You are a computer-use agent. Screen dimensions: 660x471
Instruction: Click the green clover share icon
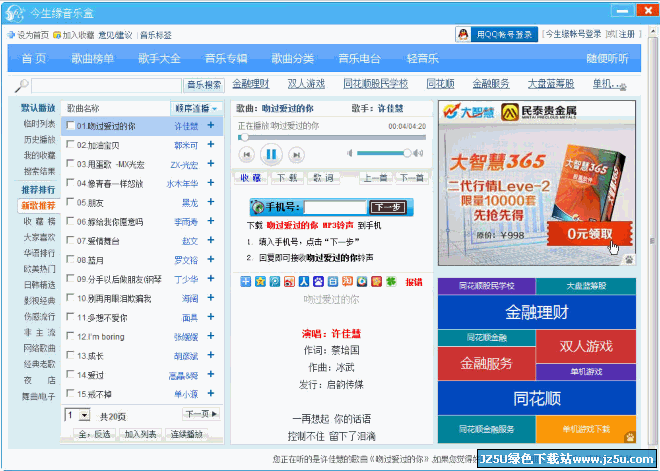coord(391,282)
